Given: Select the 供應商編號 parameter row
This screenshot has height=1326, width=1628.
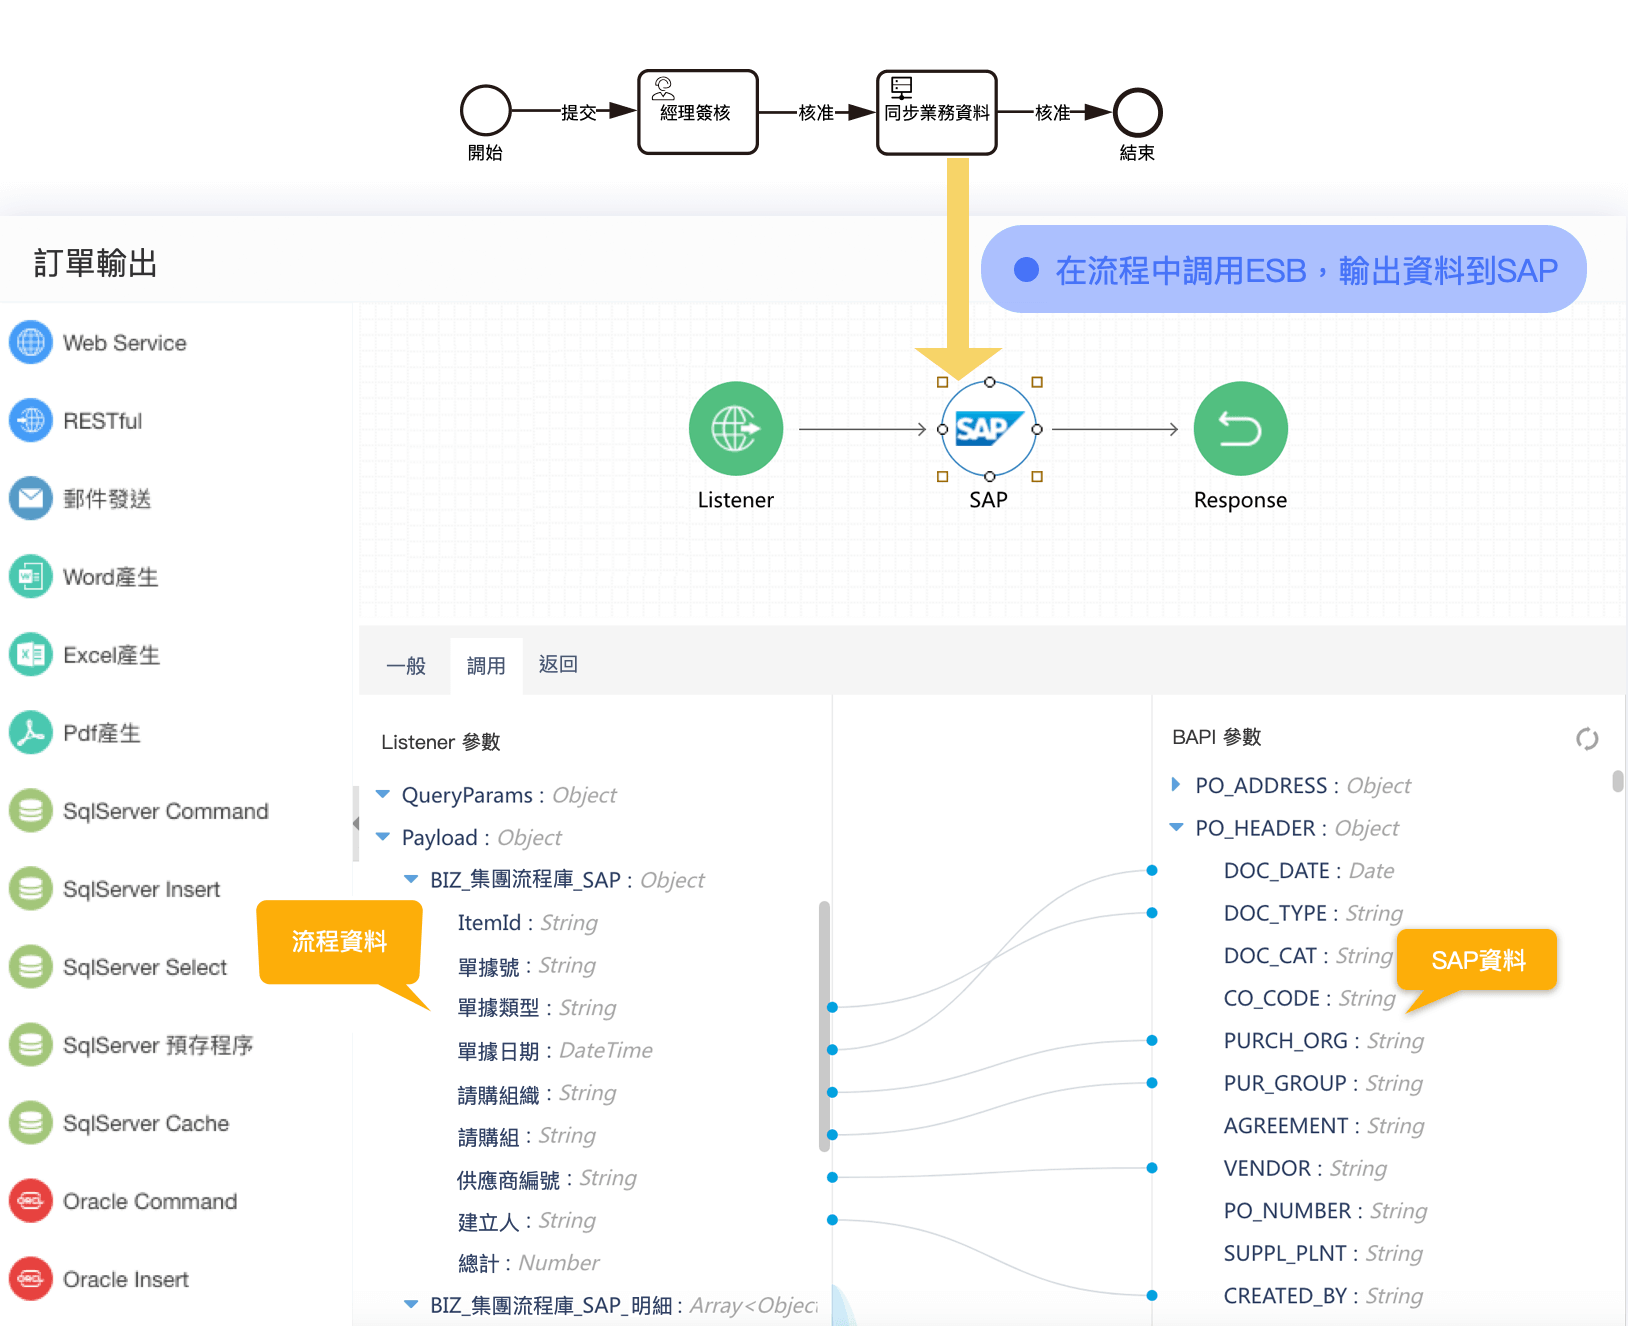Looking at the screenshot, I should [x=547, y=1178].
